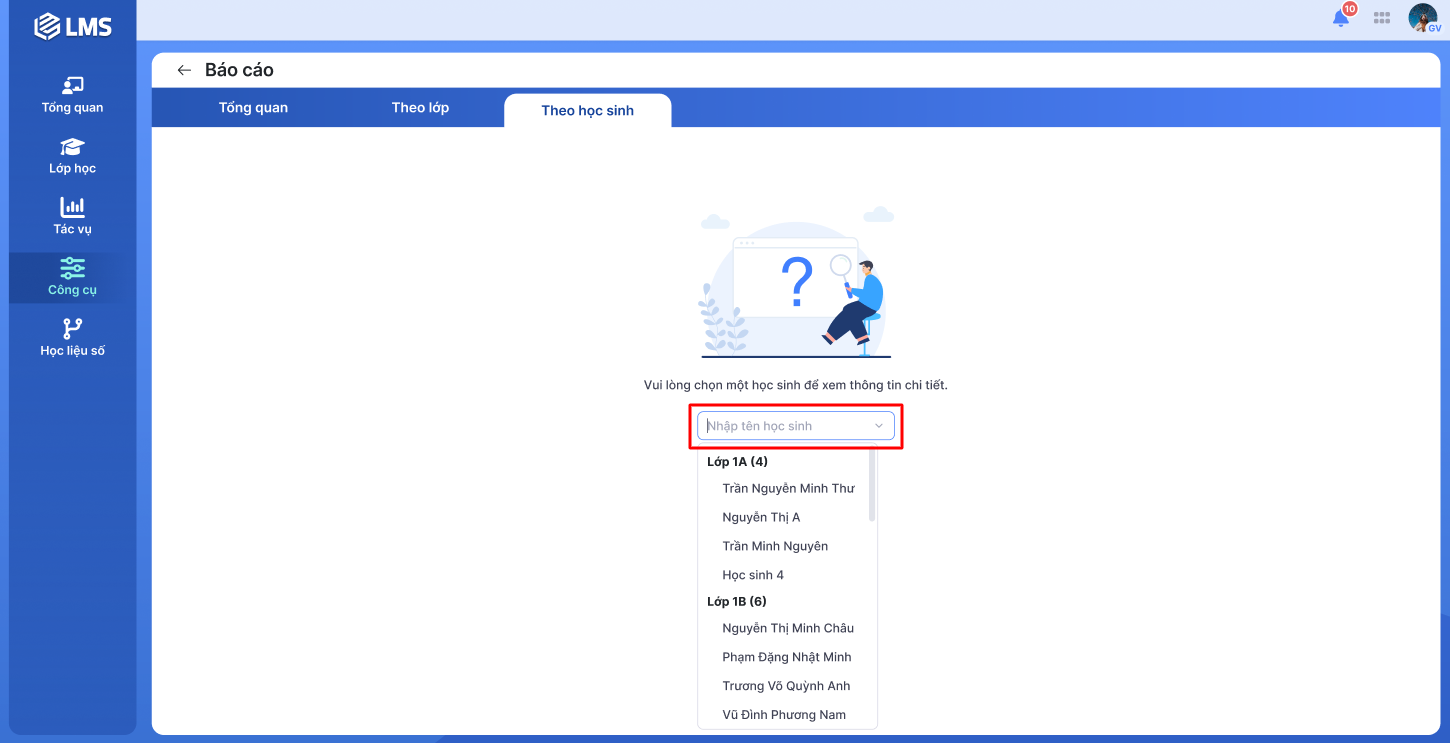Switch to the Tổng quan tab
Screen dimensions: 1450x743
click(253, 108)
